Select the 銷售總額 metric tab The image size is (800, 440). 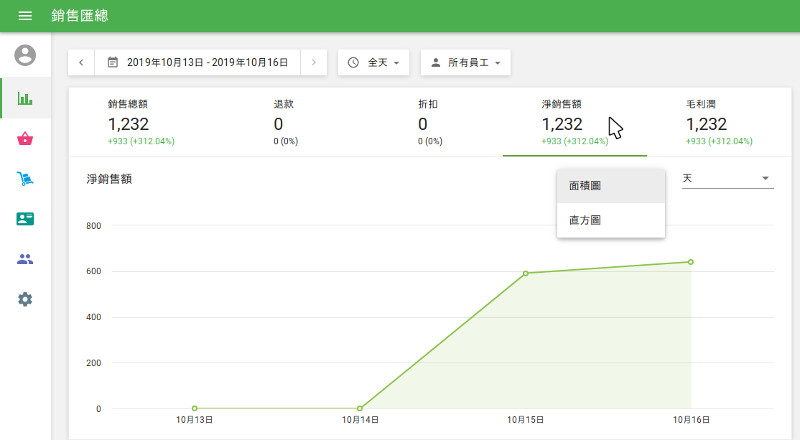(x=141, y=122)
